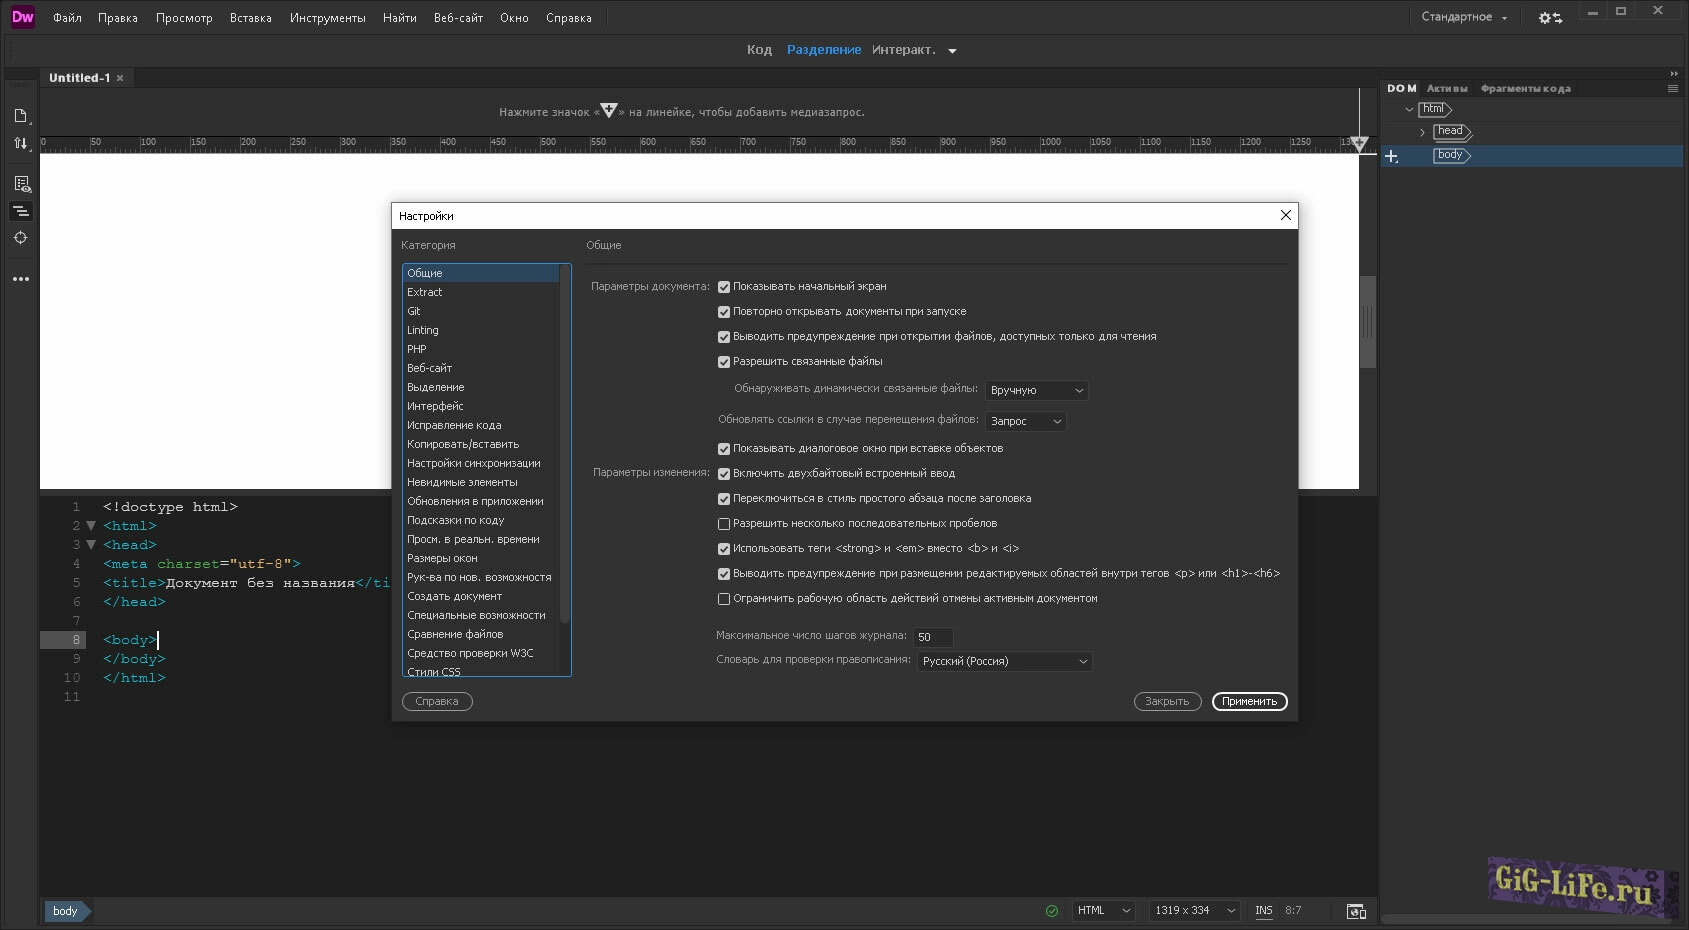1689x930 pixels.
Task: Select Интерфейс category in list
Action: coord(435,406)
